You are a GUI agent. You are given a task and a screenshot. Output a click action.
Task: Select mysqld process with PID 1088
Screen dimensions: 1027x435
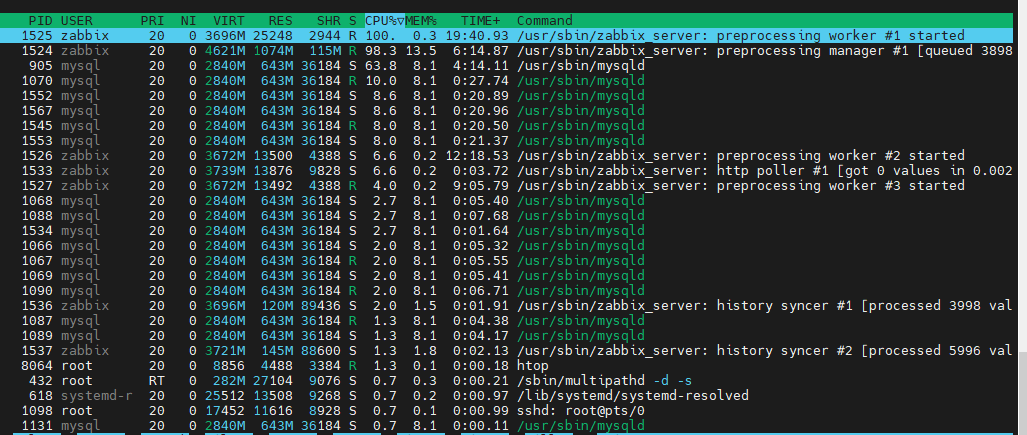click(x=506, y=216)
